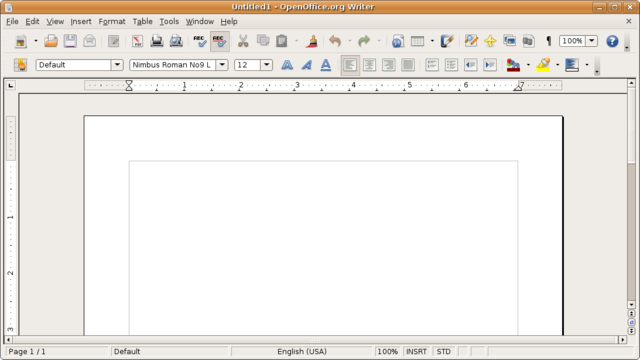Center the paragraph horizontally
The width and height of the screenshot is (640, 360).
coord(369,65)
